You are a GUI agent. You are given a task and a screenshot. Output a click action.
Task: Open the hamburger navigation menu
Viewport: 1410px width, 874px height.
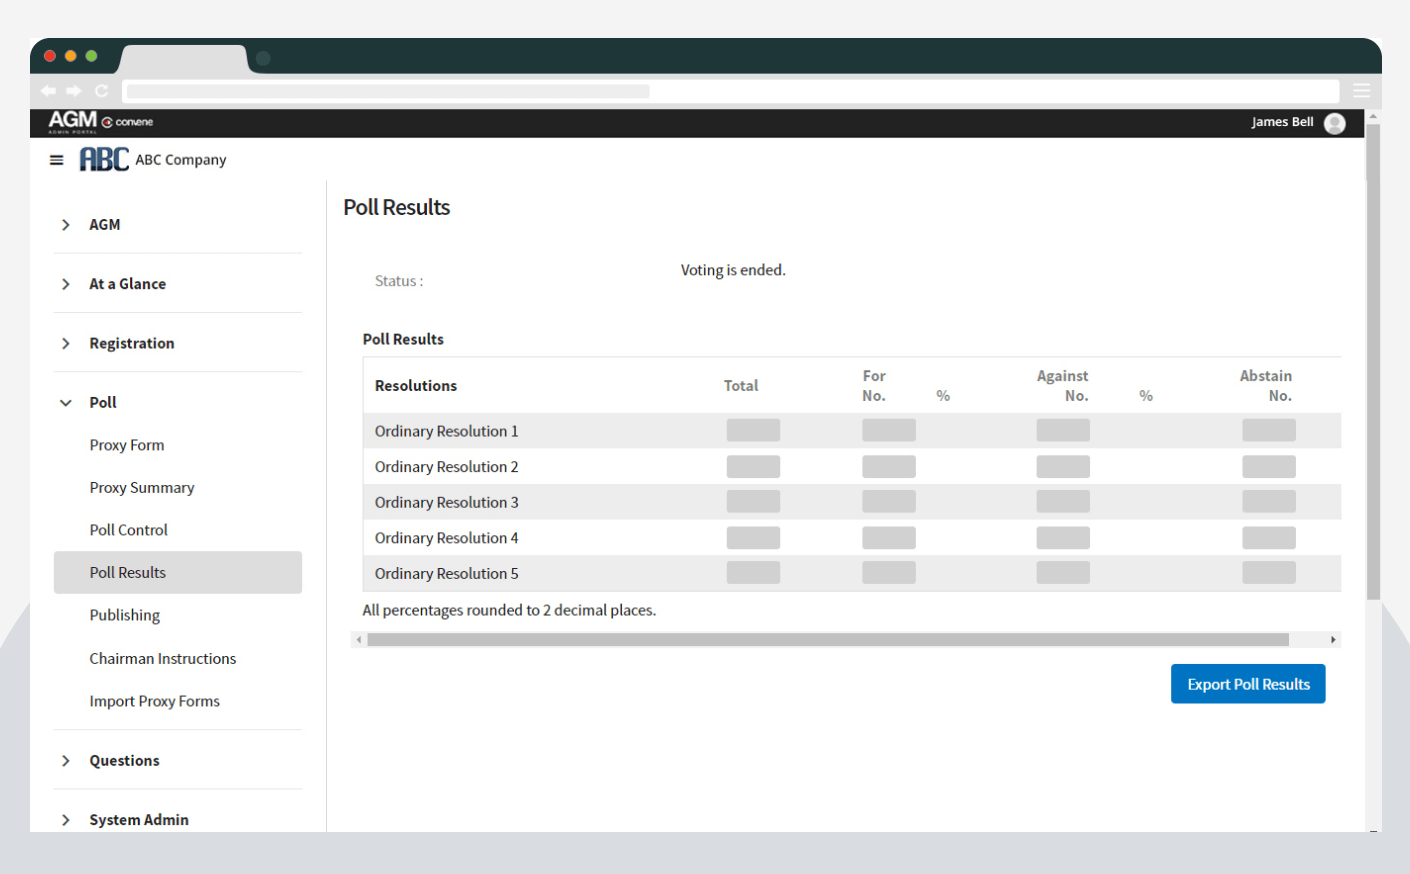(x=56, y=159)
